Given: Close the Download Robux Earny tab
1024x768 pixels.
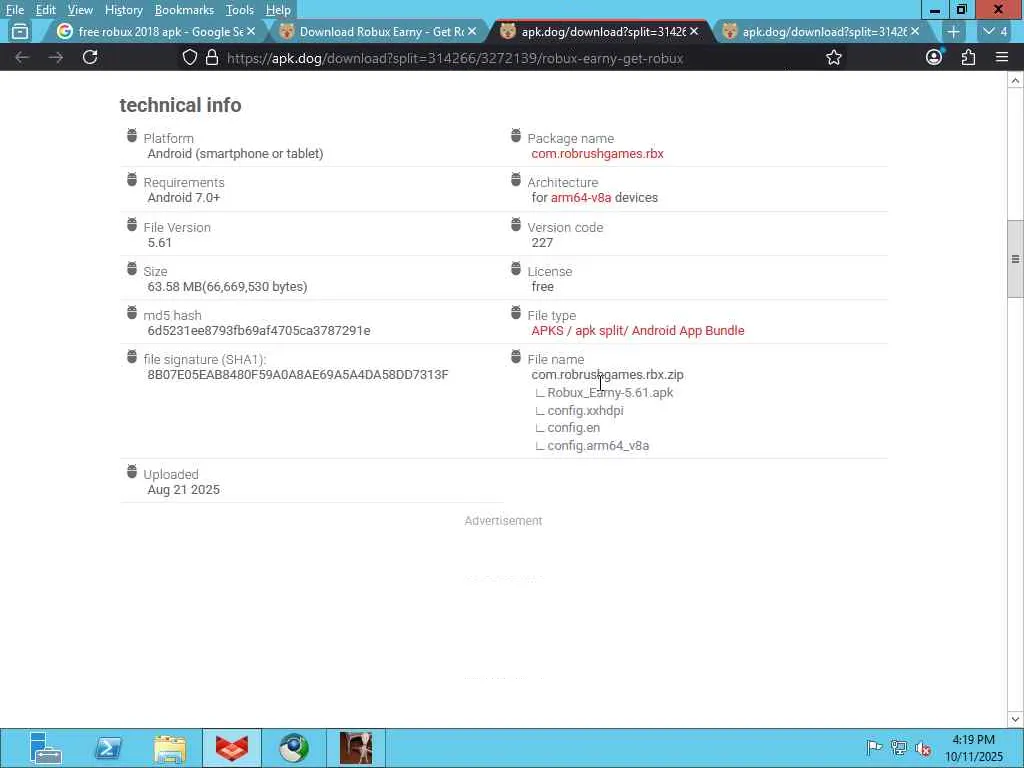Looking at the screenshot, I should [x=472, y=31].
